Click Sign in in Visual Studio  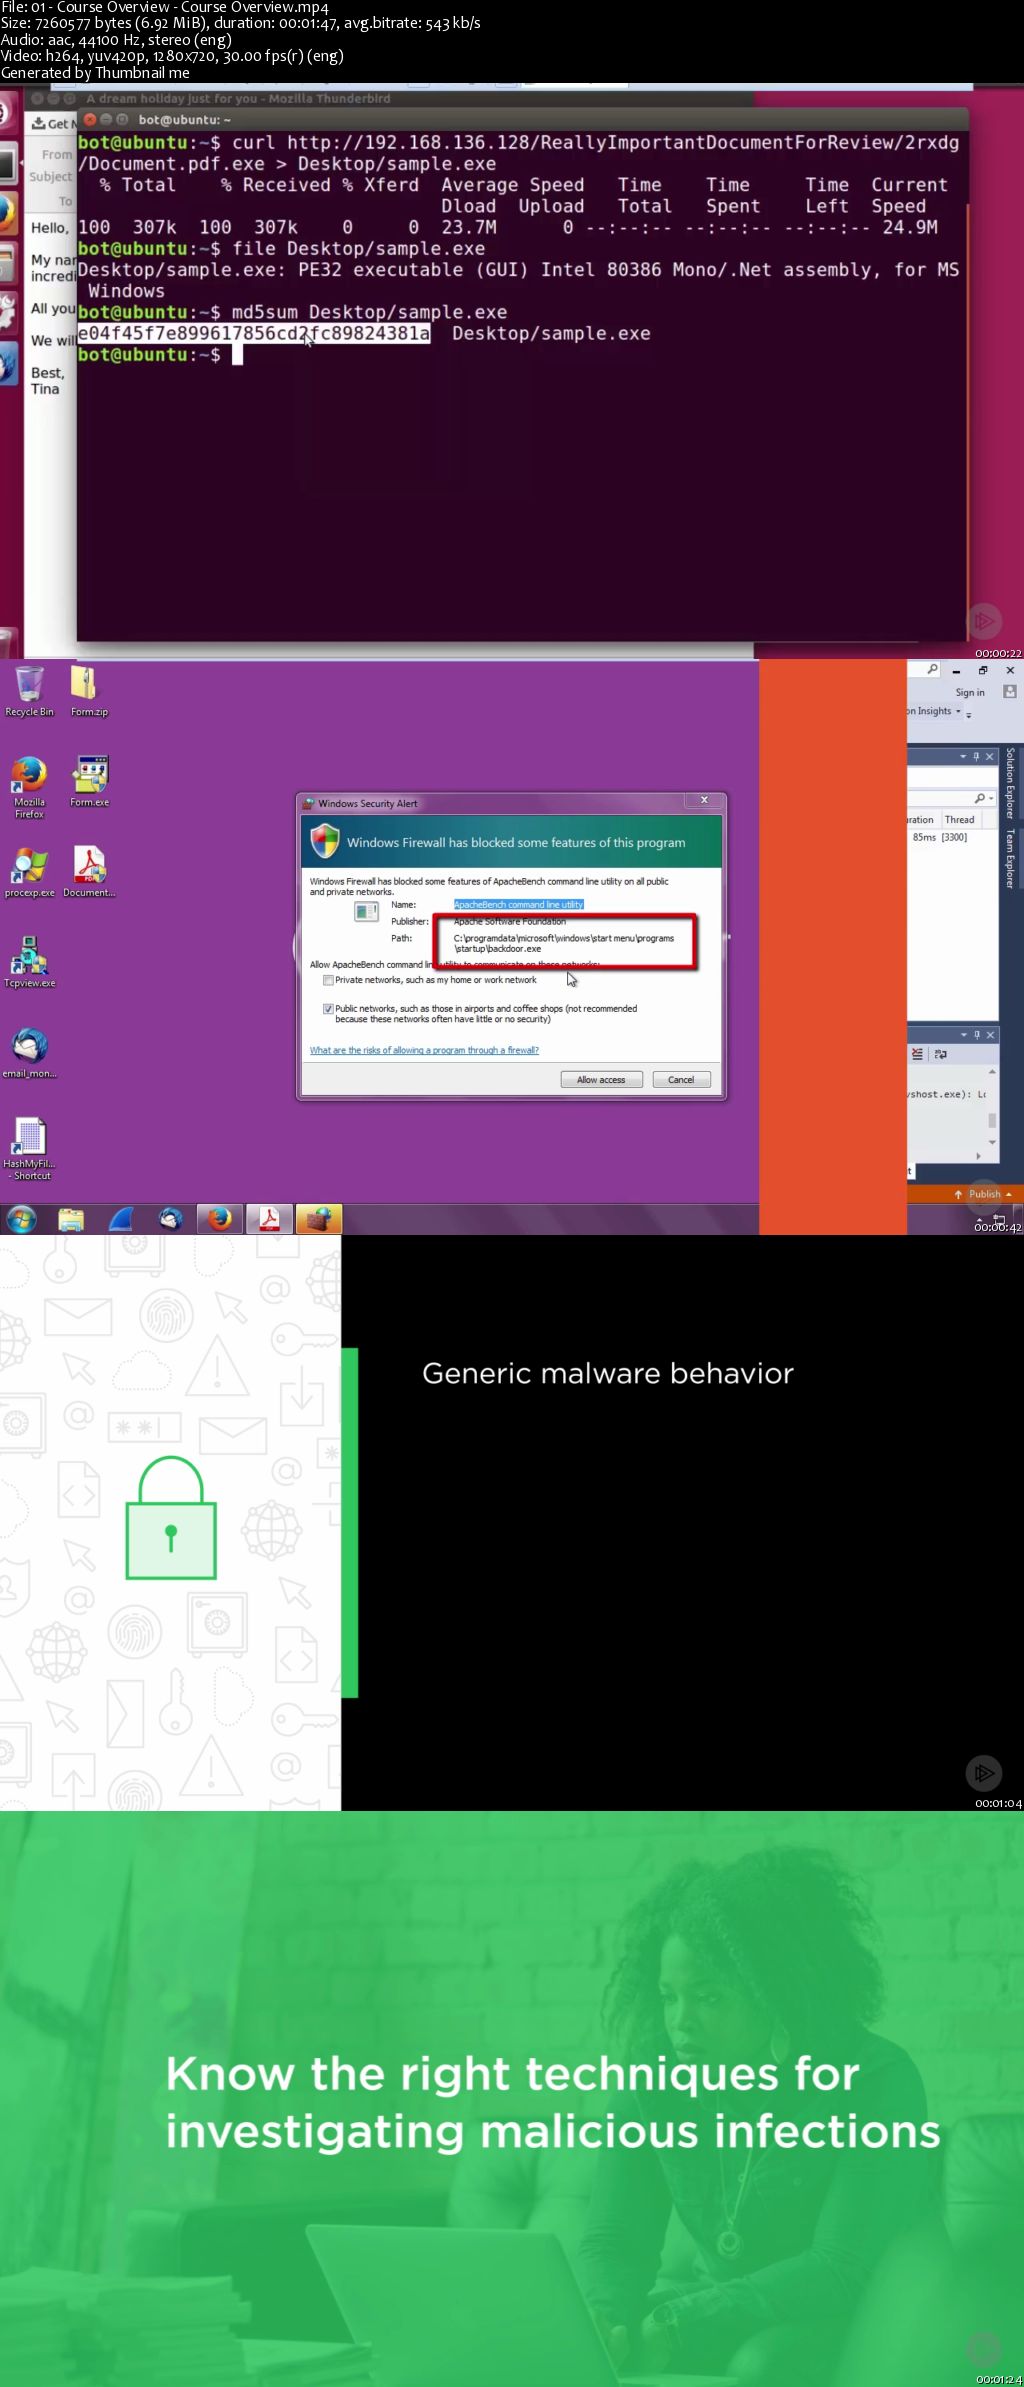pyautogui.click(x=970, y=692)
